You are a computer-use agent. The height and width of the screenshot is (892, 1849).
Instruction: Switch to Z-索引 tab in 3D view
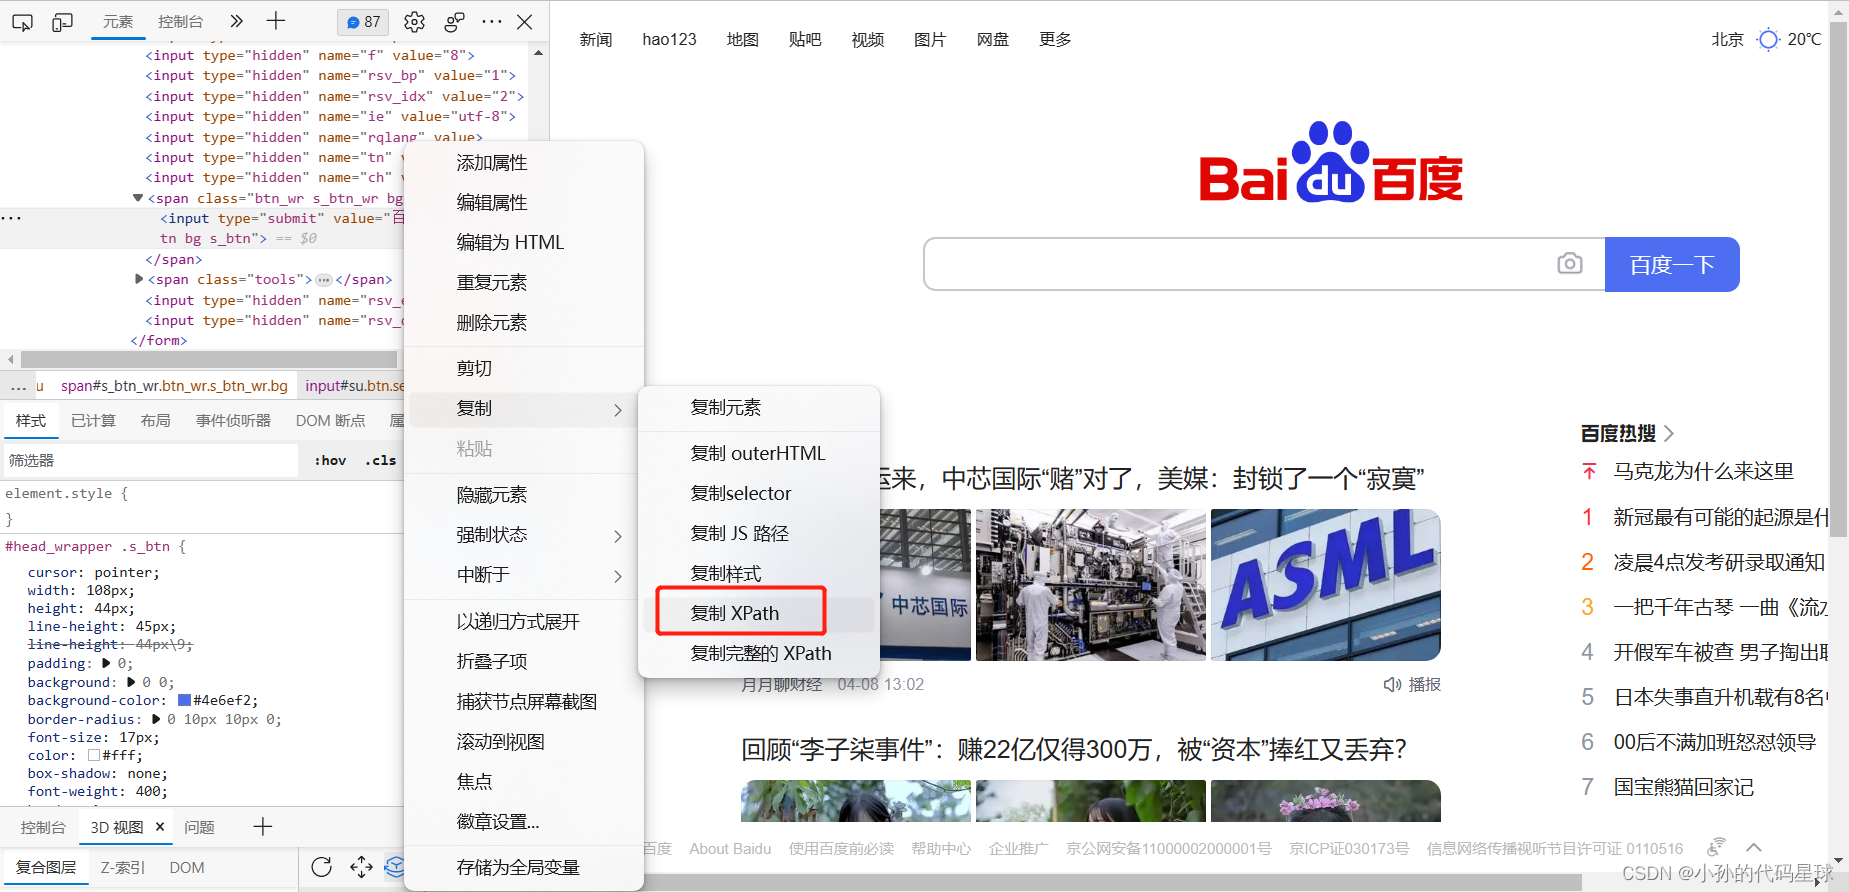[123, 867]
